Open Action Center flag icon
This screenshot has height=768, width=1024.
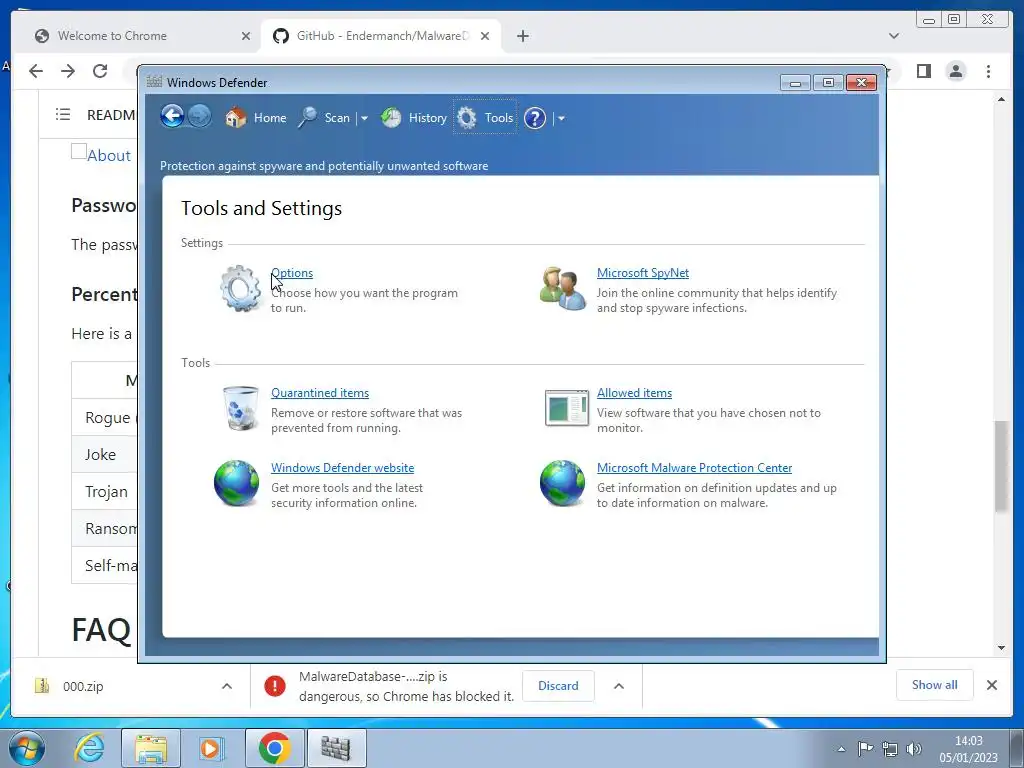coord(865,748)
